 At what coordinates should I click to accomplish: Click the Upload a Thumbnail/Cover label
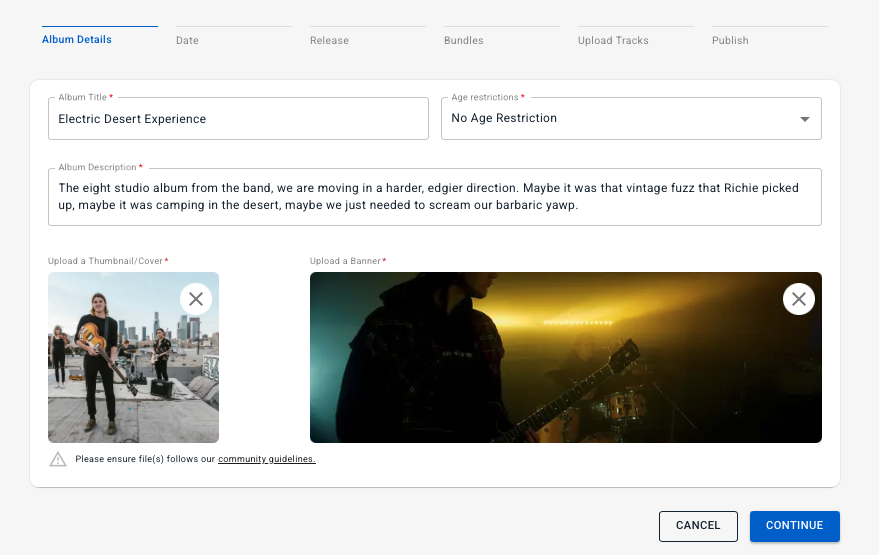tap(106, 261)
